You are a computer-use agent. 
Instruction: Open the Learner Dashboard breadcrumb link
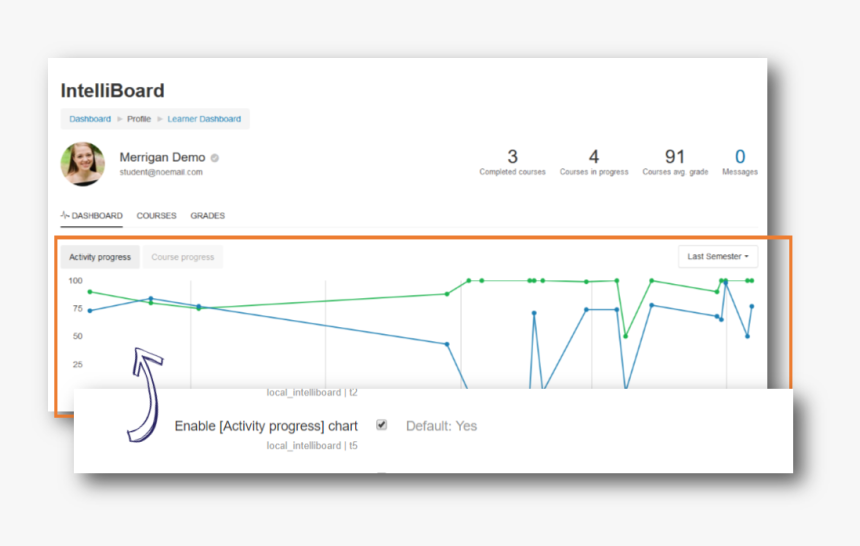[204, 119]
